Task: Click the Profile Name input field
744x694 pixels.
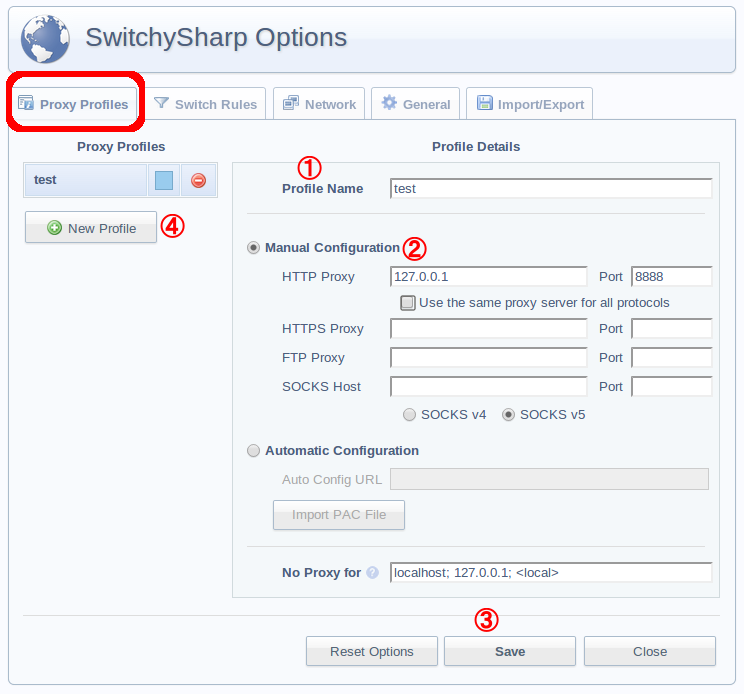Action: (x=551, y=188)
